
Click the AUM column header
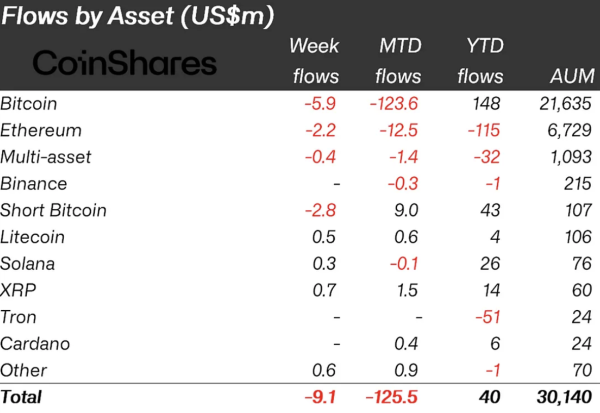pos(571,76)
